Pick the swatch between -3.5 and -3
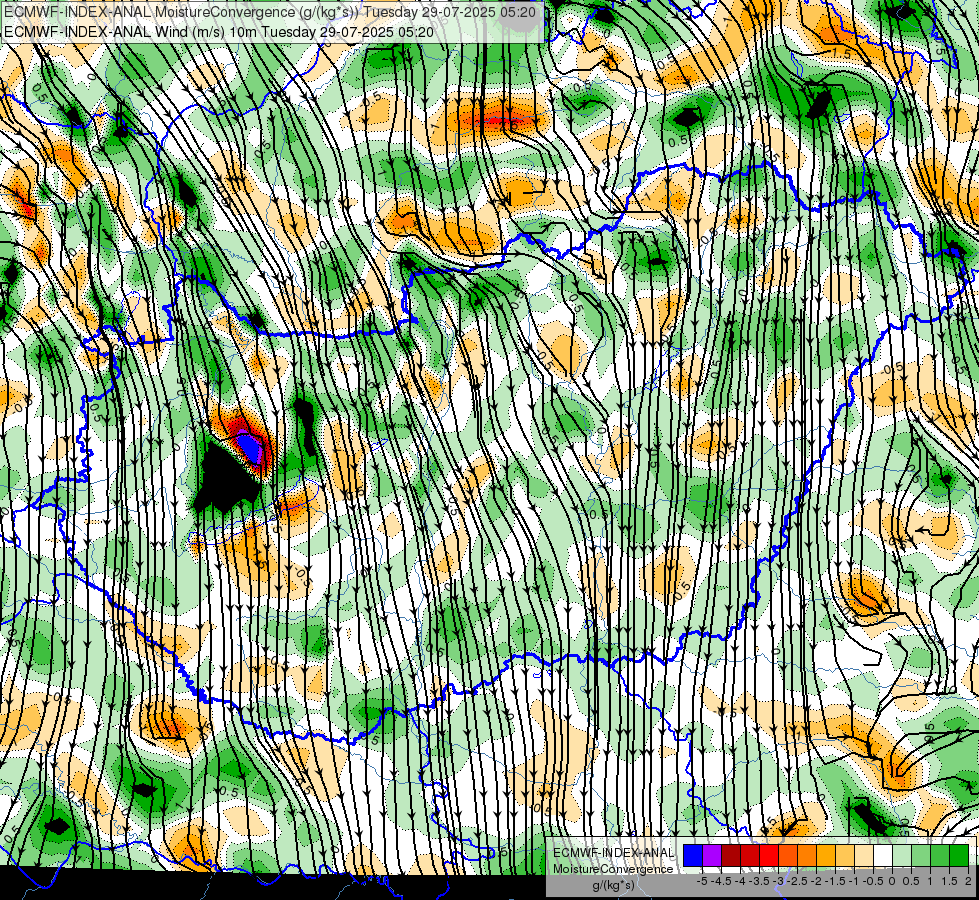 [769, 855]
